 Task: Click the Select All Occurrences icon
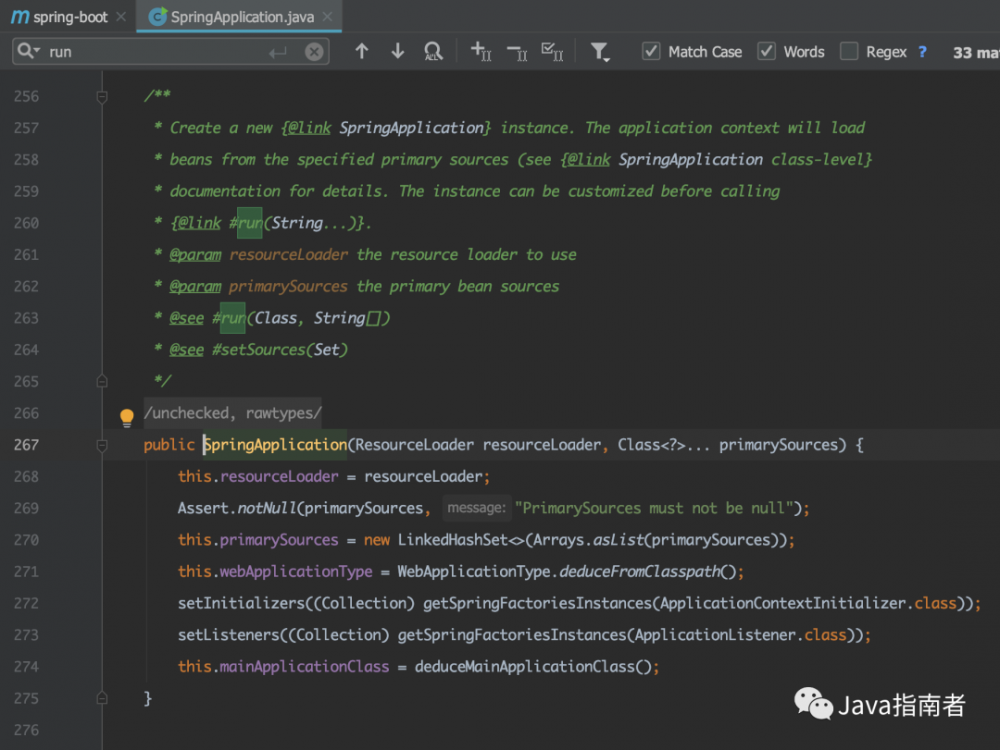[553, 51]
